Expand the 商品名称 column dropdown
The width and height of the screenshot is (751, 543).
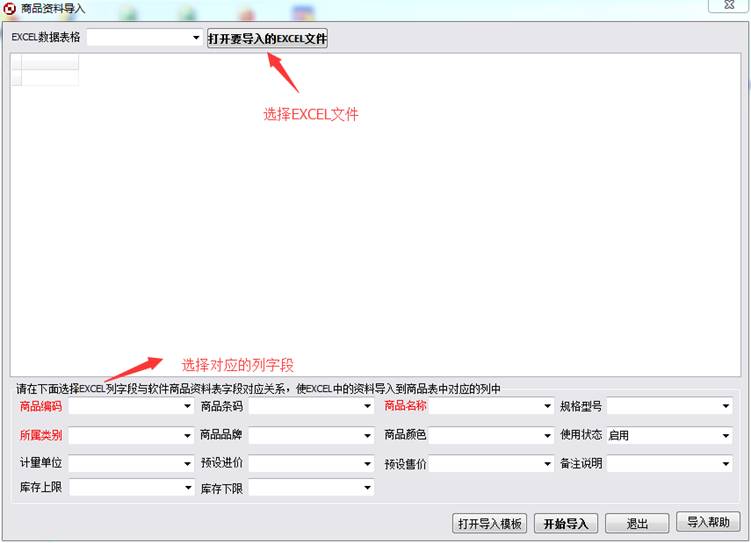(547, 407)
